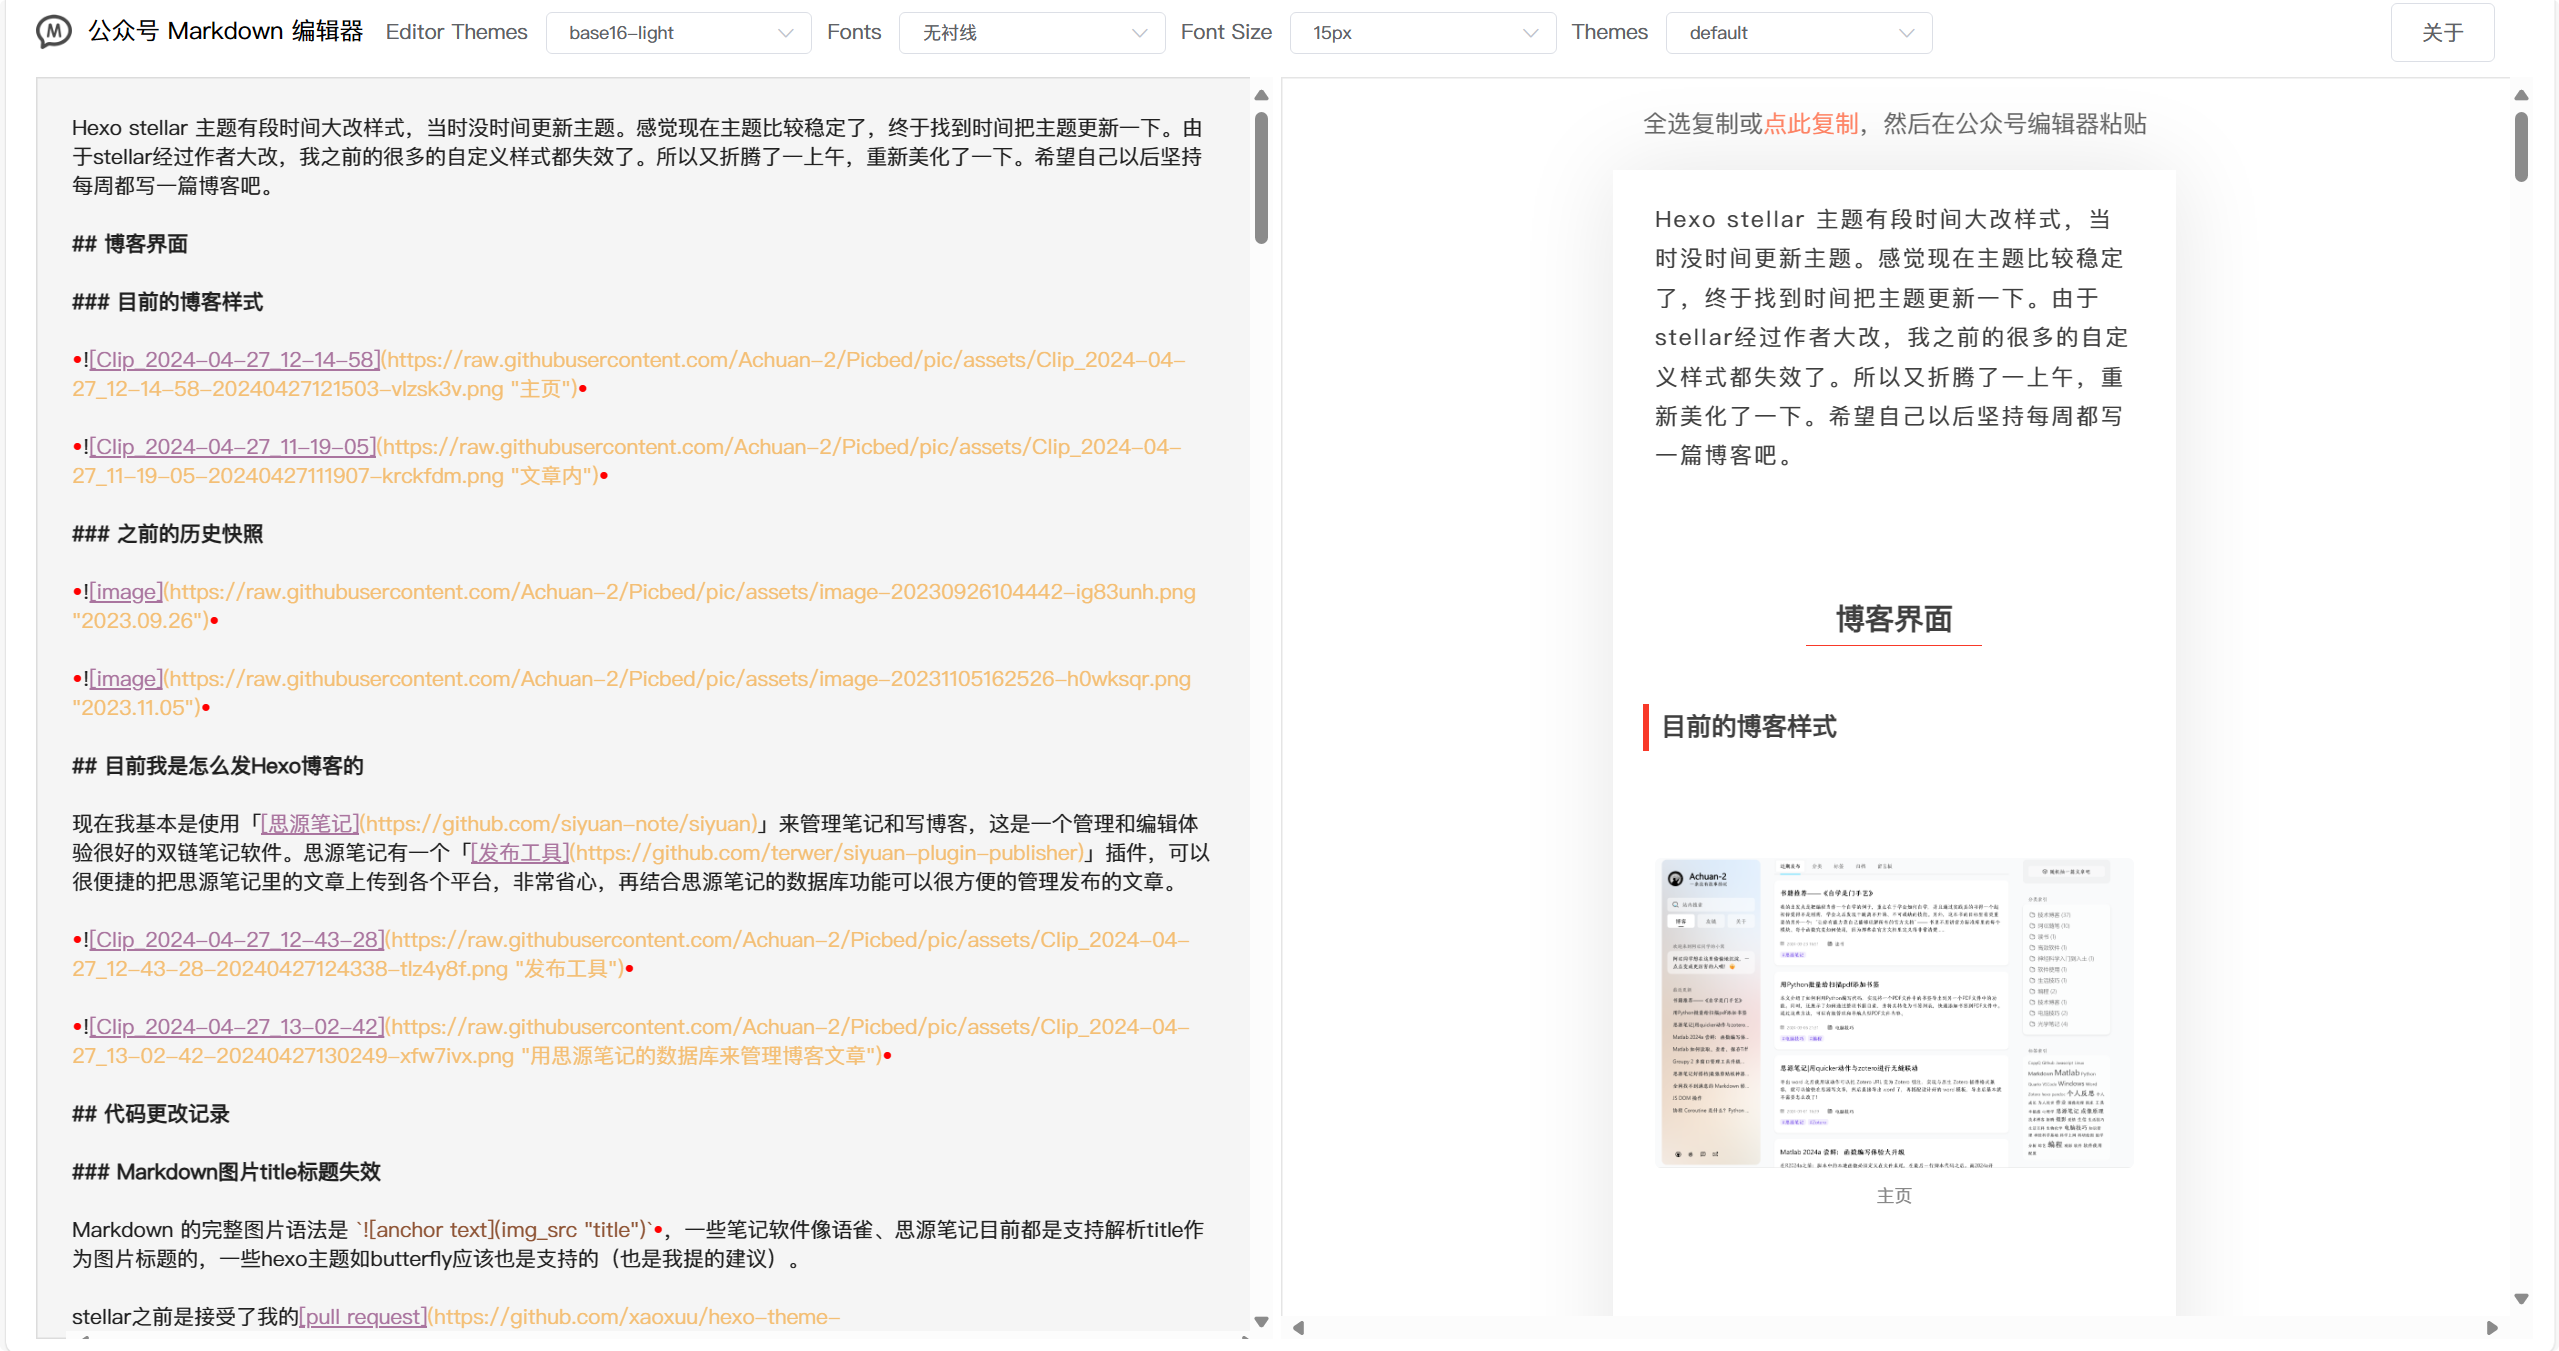Click the 点此复制 copy link
The width and height of the screenshot is (2559, 1351).
[1810, 124]
